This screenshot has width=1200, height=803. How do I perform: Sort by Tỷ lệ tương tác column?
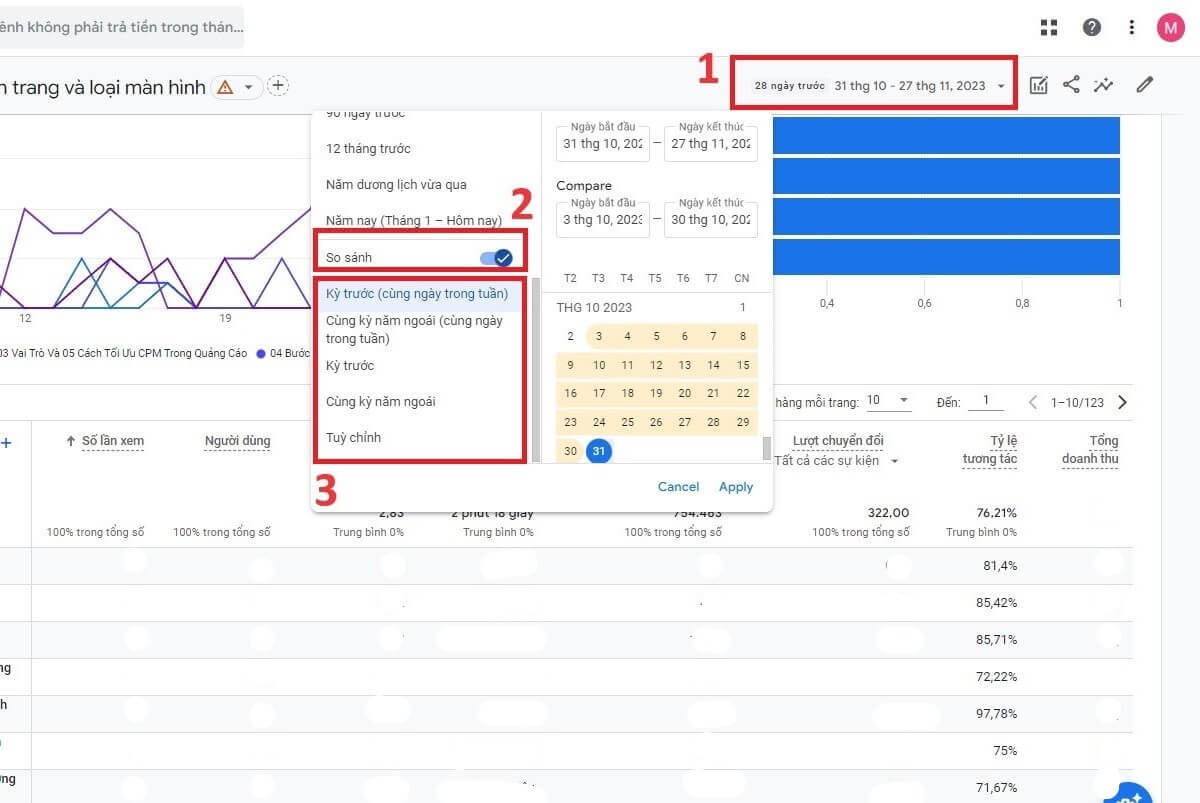click(x=990, y=450)
